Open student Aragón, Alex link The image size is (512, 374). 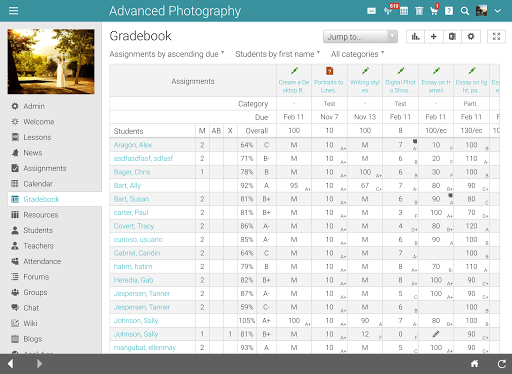click(x=133, y=145)
